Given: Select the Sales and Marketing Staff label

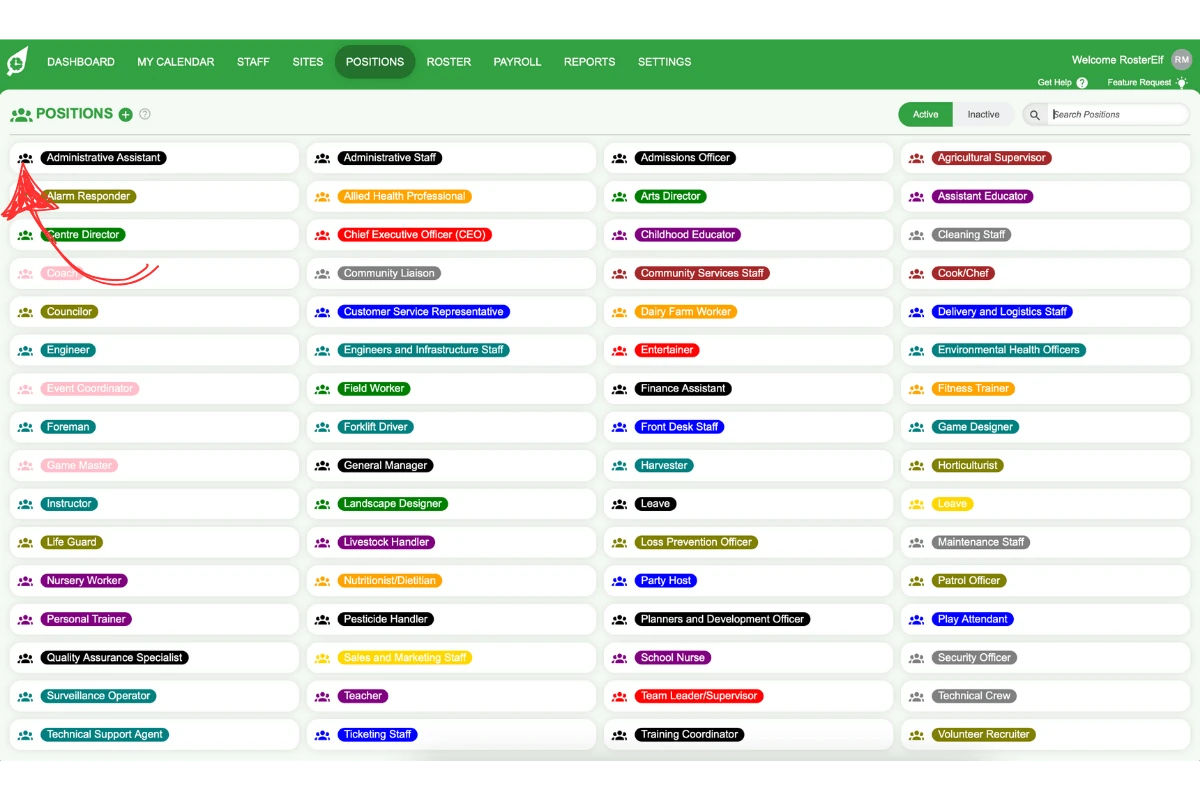Looking at the screenshot, I should pyautogui.click(x=405, y=658).
